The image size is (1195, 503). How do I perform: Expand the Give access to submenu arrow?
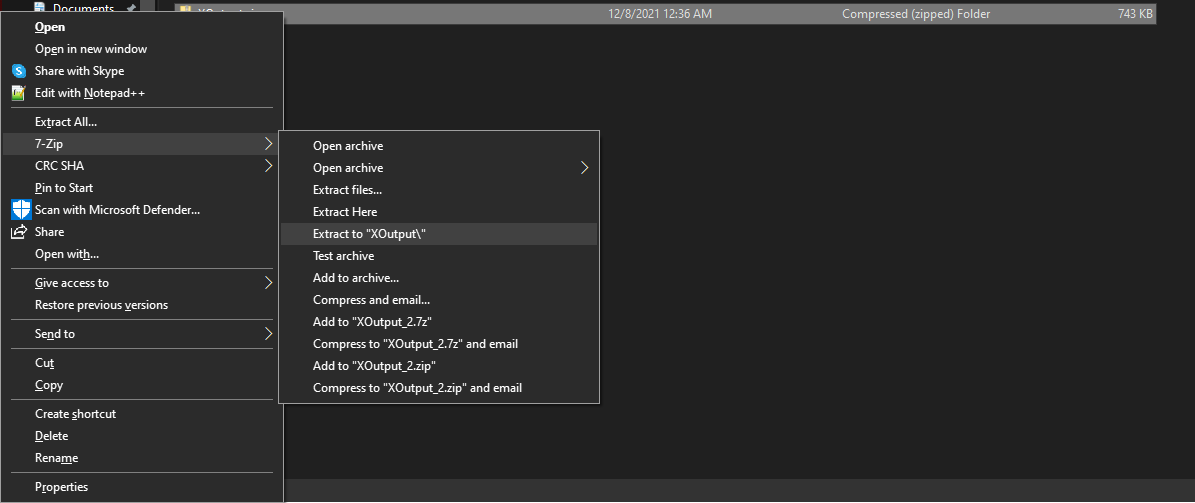pyautogui.click(x=268, y=283)
